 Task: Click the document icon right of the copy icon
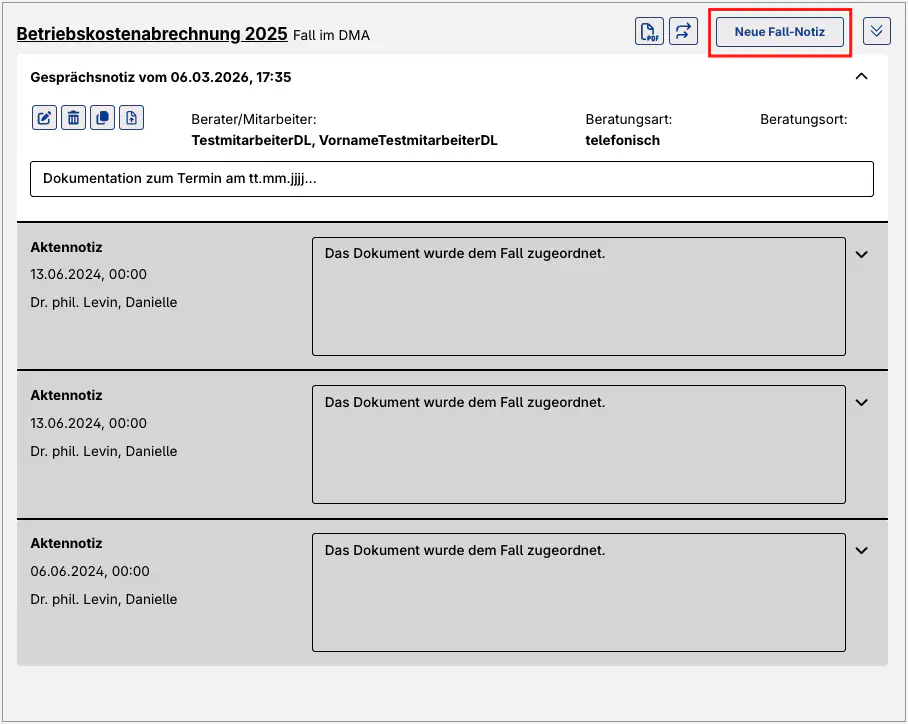click(131, 118)
